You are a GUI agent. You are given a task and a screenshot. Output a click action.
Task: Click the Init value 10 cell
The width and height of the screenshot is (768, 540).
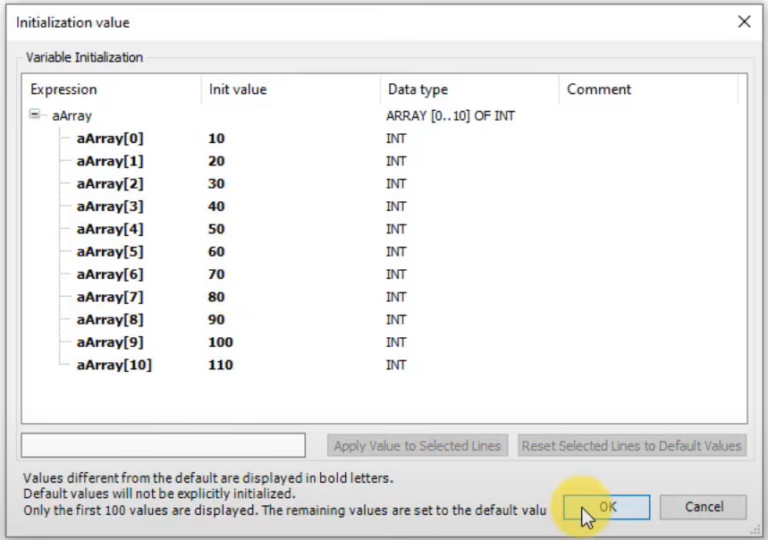(x=217, y=138)
